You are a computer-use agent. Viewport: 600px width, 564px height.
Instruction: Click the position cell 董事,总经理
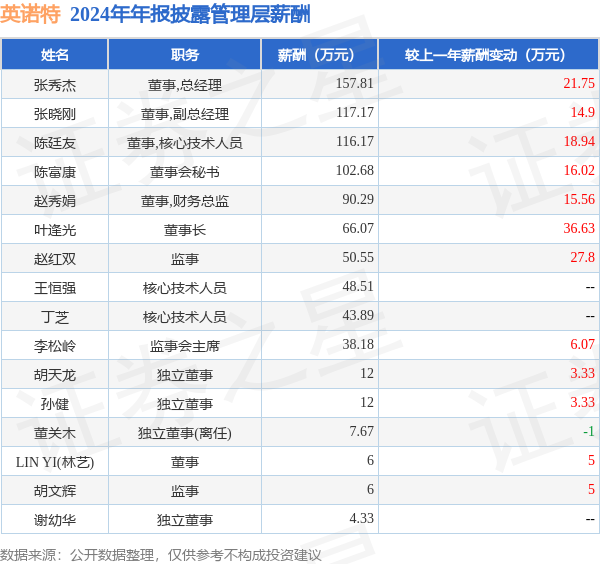click(185, 85)
